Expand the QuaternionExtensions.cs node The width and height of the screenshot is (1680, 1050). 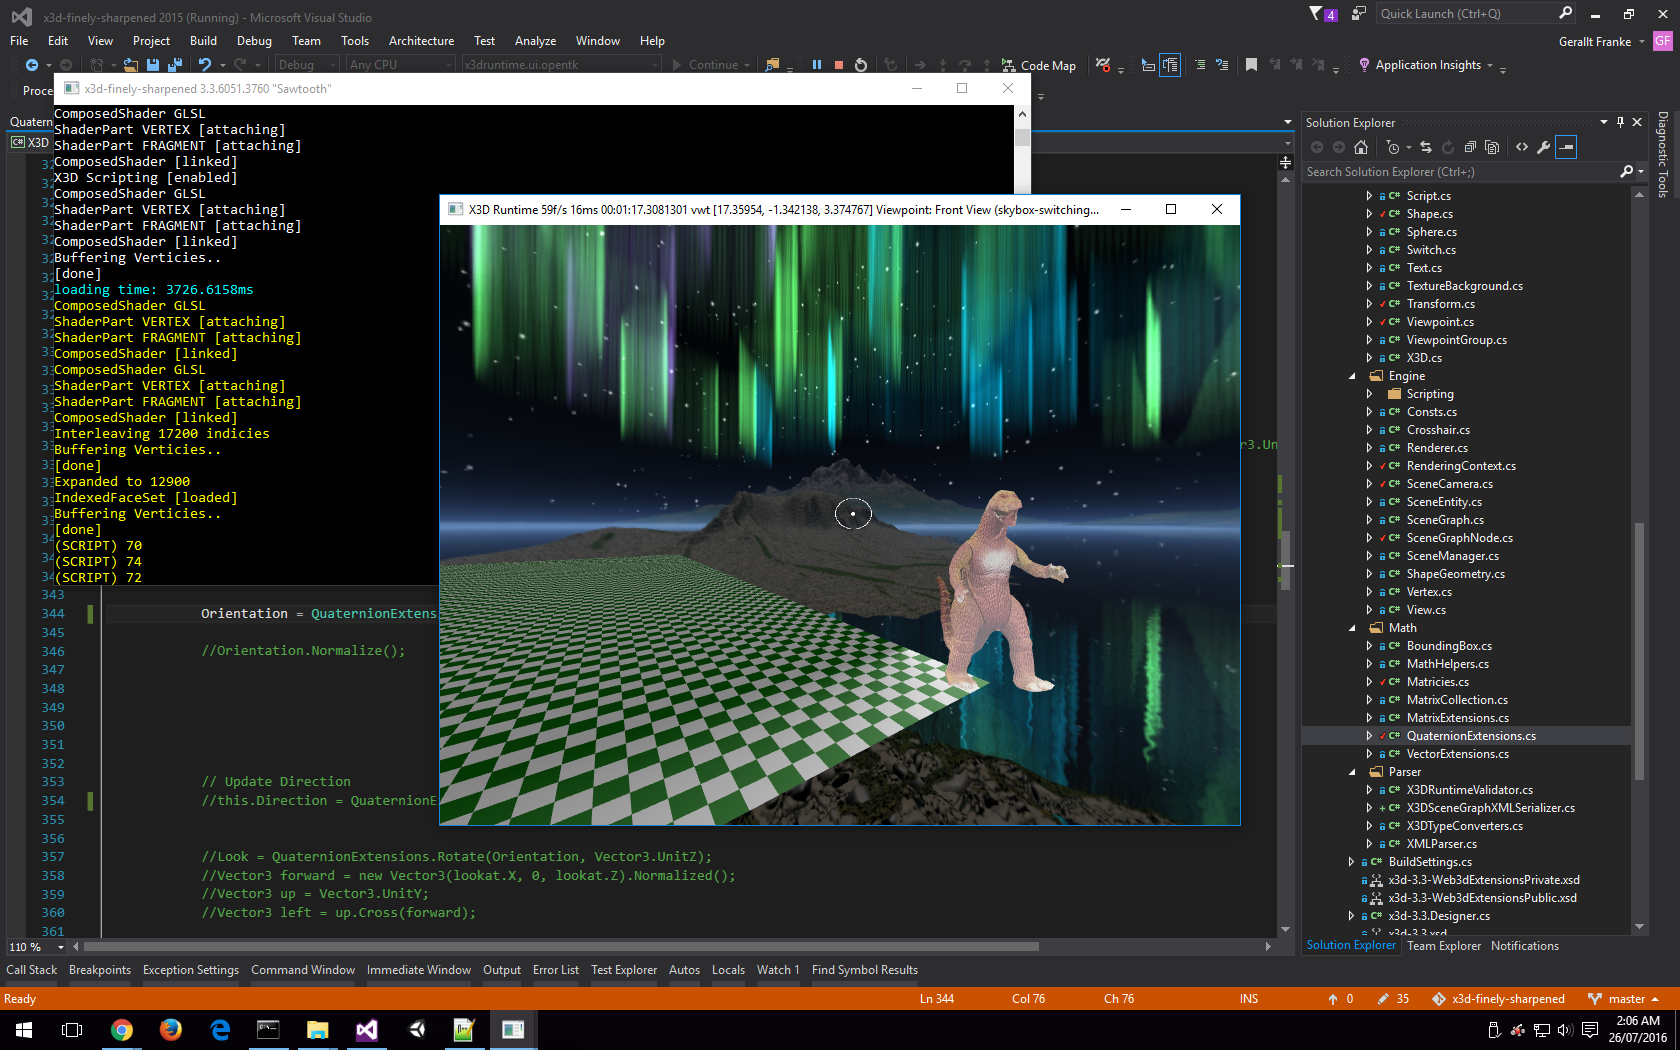(1370, 736)
